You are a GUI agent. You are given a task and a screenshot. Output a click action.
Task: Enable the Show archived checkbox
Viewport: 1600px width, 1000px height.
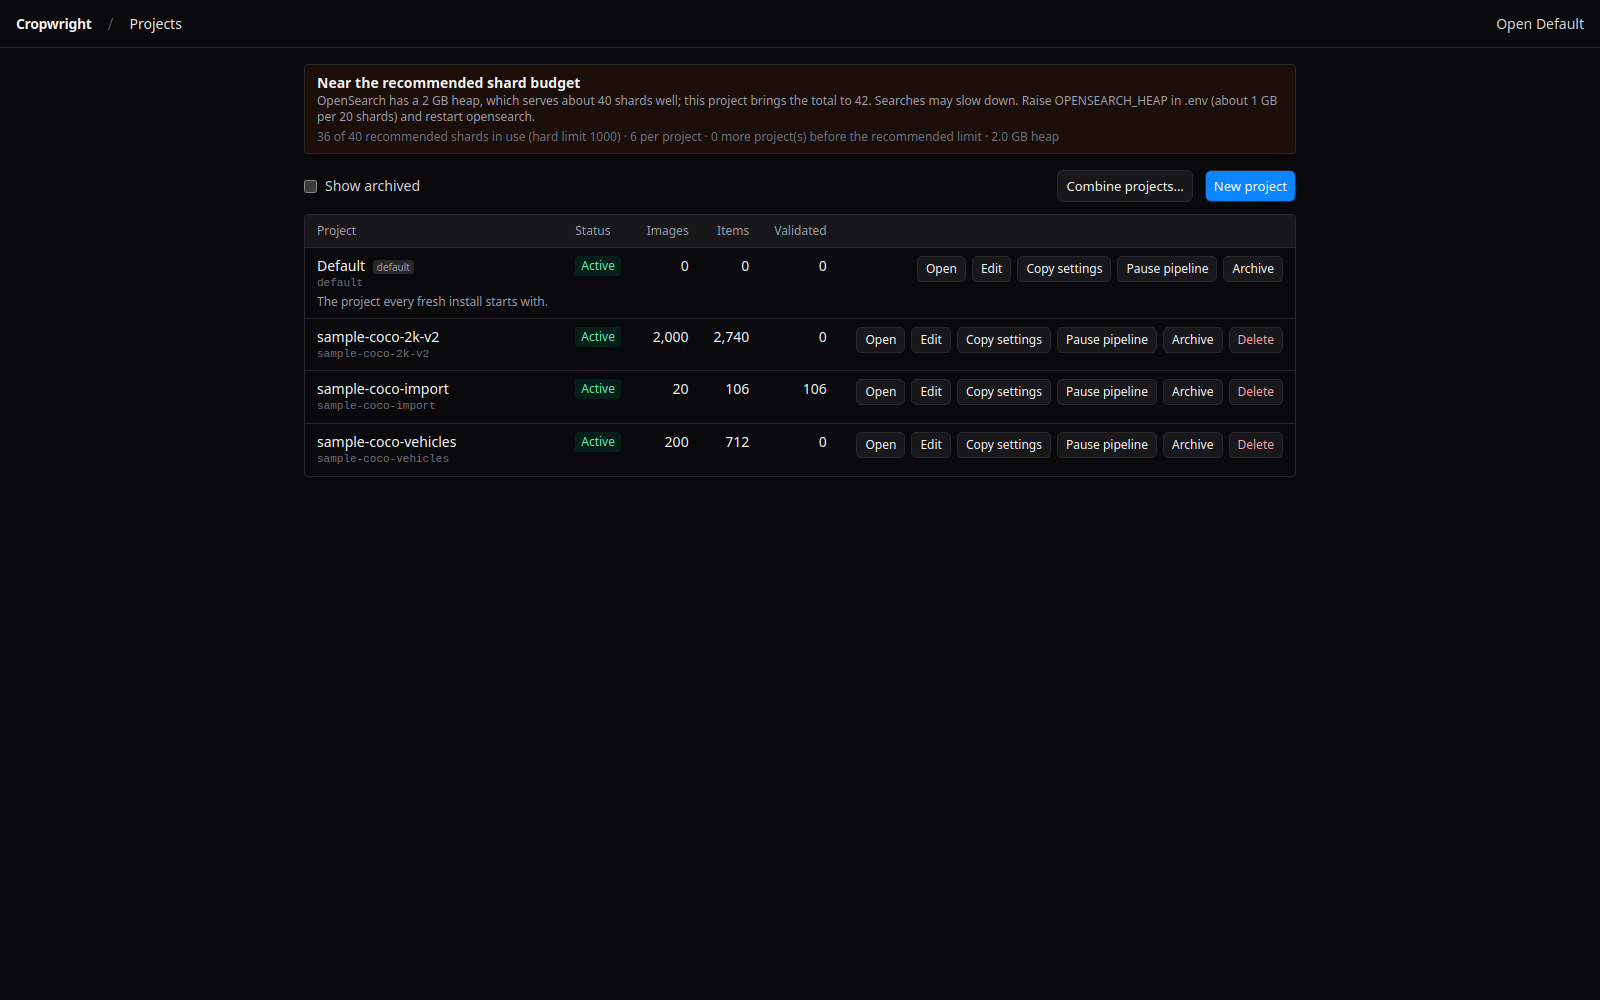(x=311, y=187)
